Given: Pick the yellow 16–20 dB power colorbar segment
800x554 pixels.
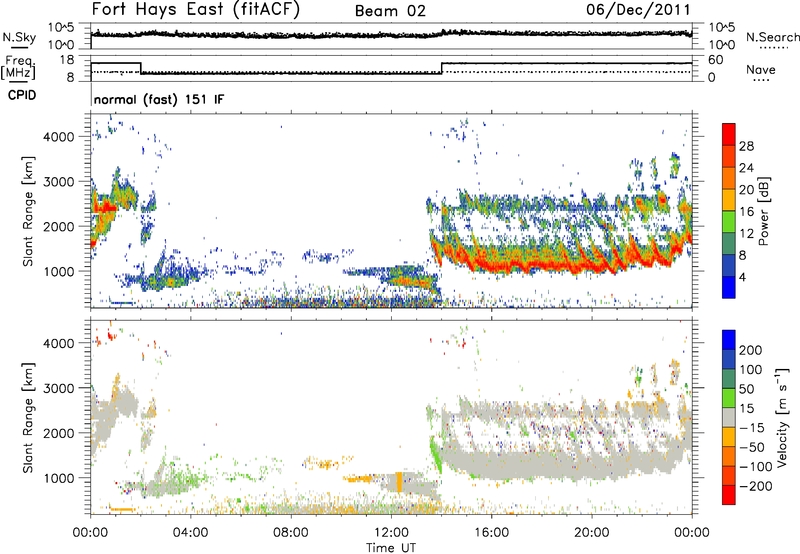Looking at the screenshot, I should pyautogui.click(x=729, y=200).
